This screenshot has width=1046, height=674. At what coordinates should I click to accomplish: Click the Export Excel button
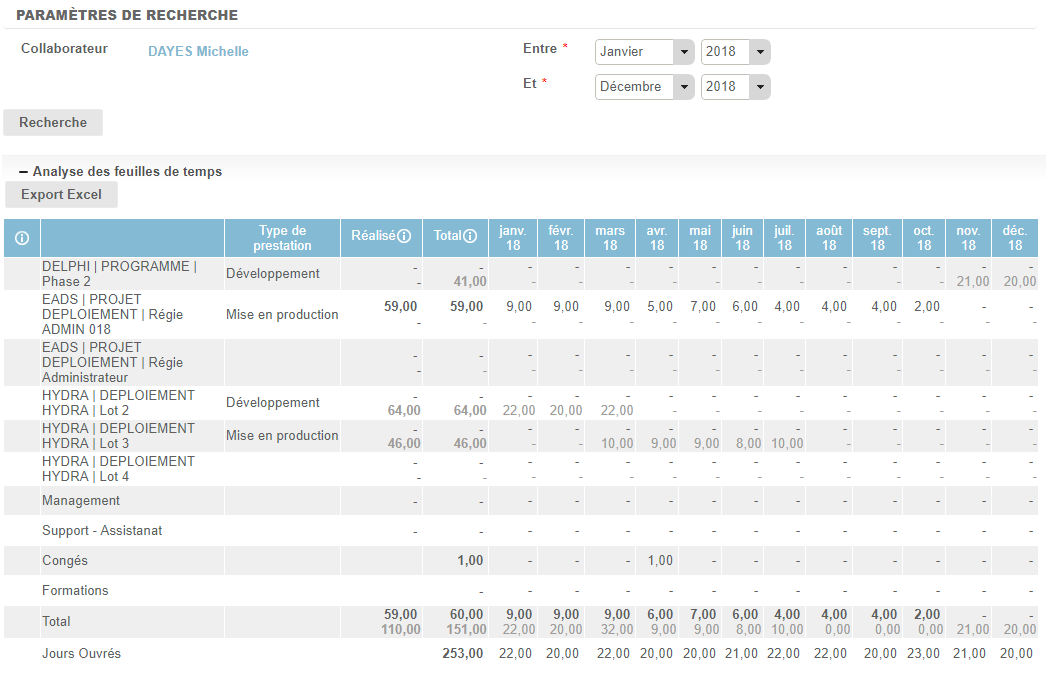pos(61,194)
